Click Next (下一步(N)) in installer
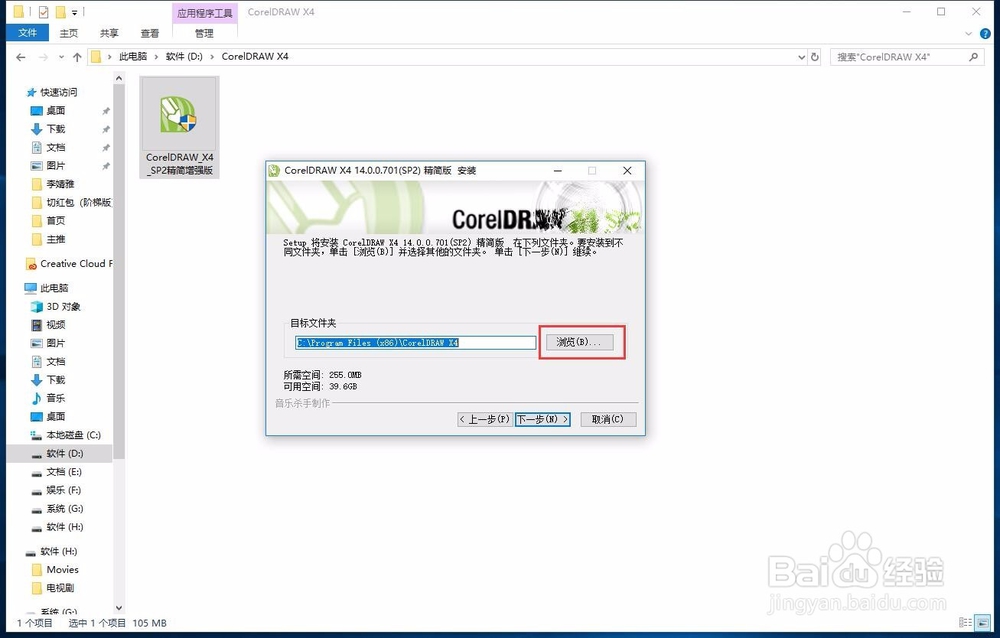 tap(542, 419)
